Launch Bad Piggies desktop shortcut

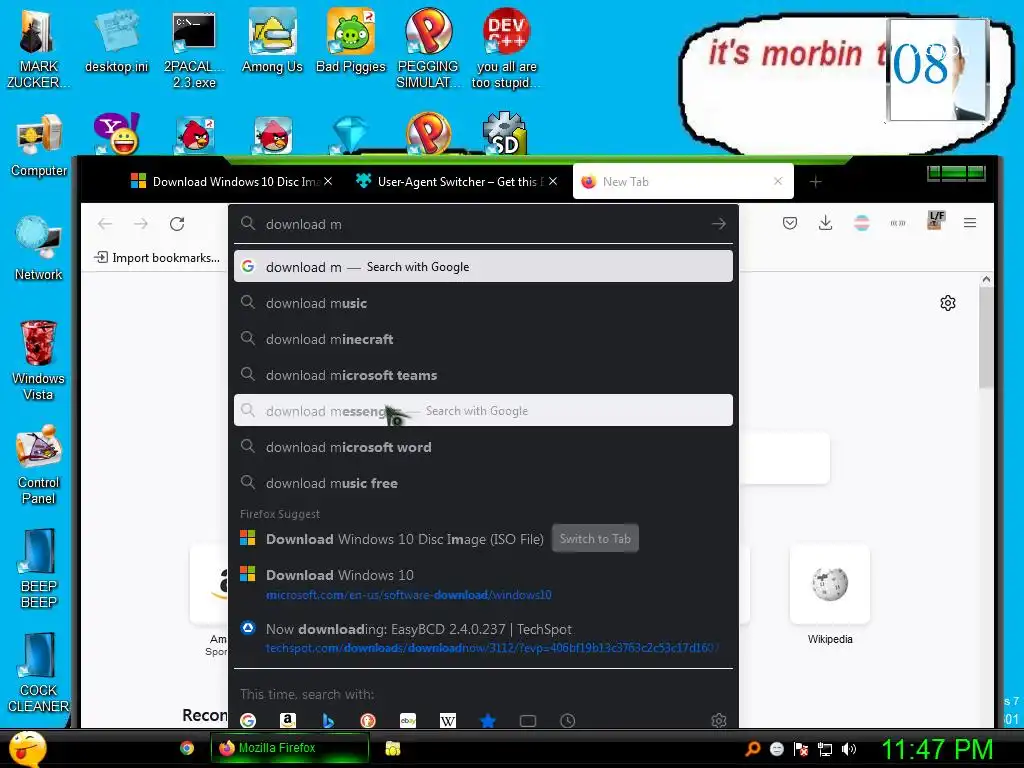click(x=351, y=42)
